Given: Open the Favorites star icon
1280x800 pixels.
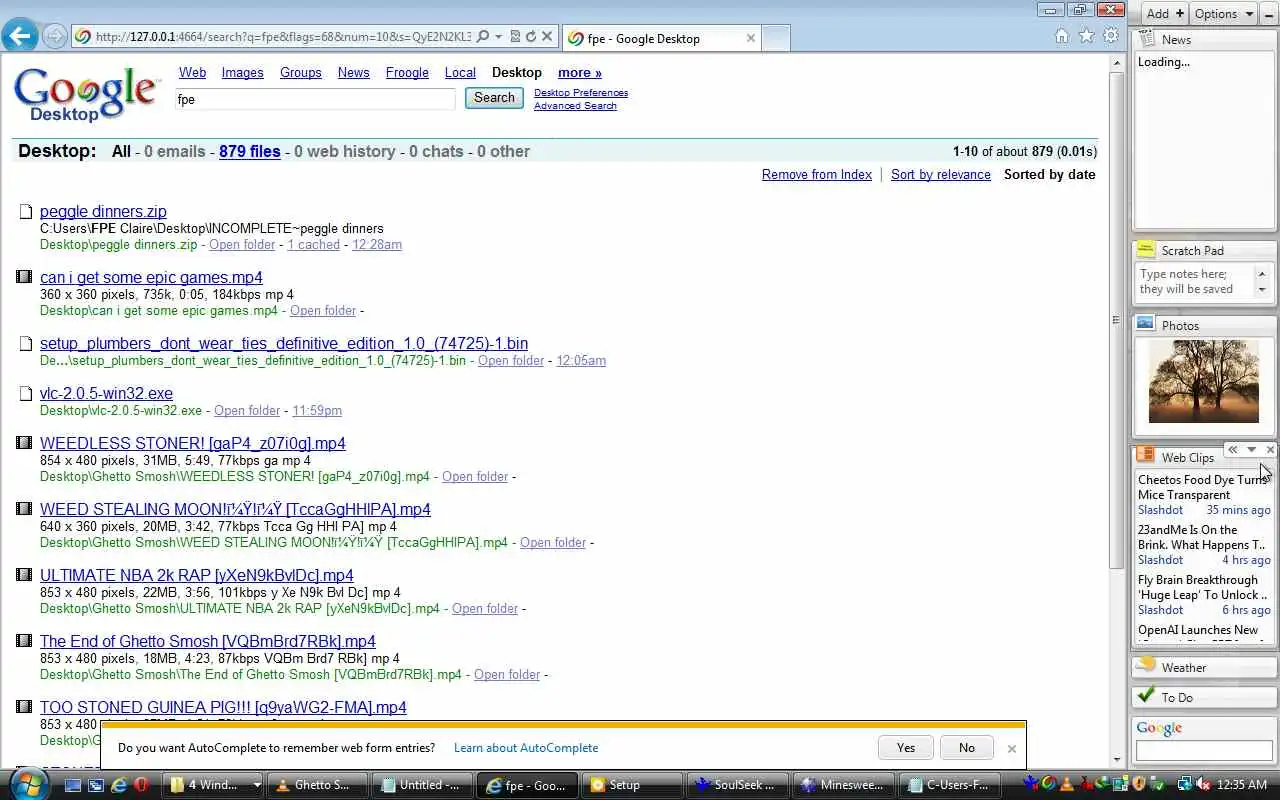Looking at the screenshot, I should (1087, 36).
